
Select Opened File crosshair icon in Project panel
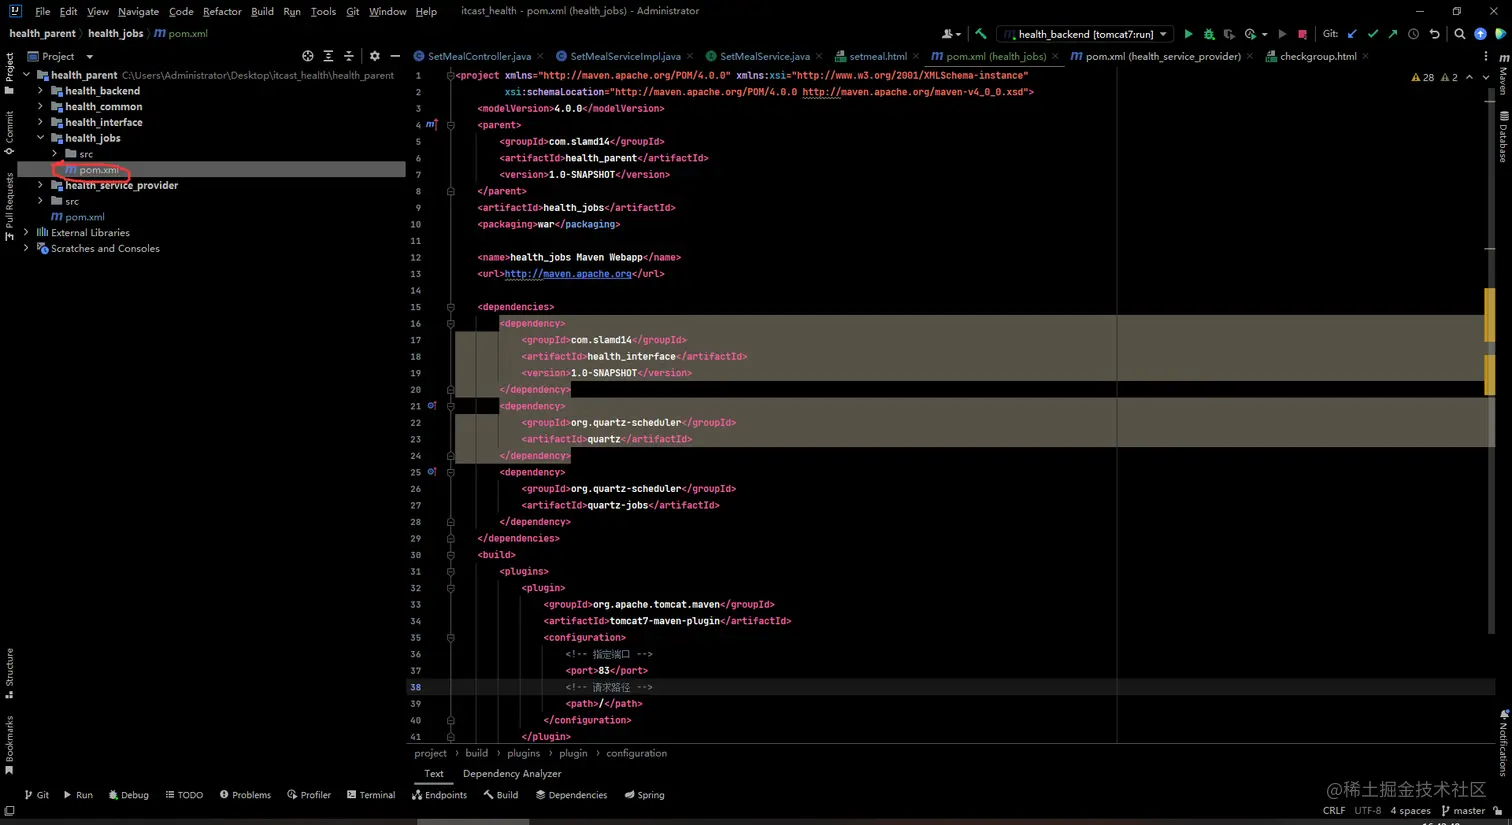tap(308, 56)
